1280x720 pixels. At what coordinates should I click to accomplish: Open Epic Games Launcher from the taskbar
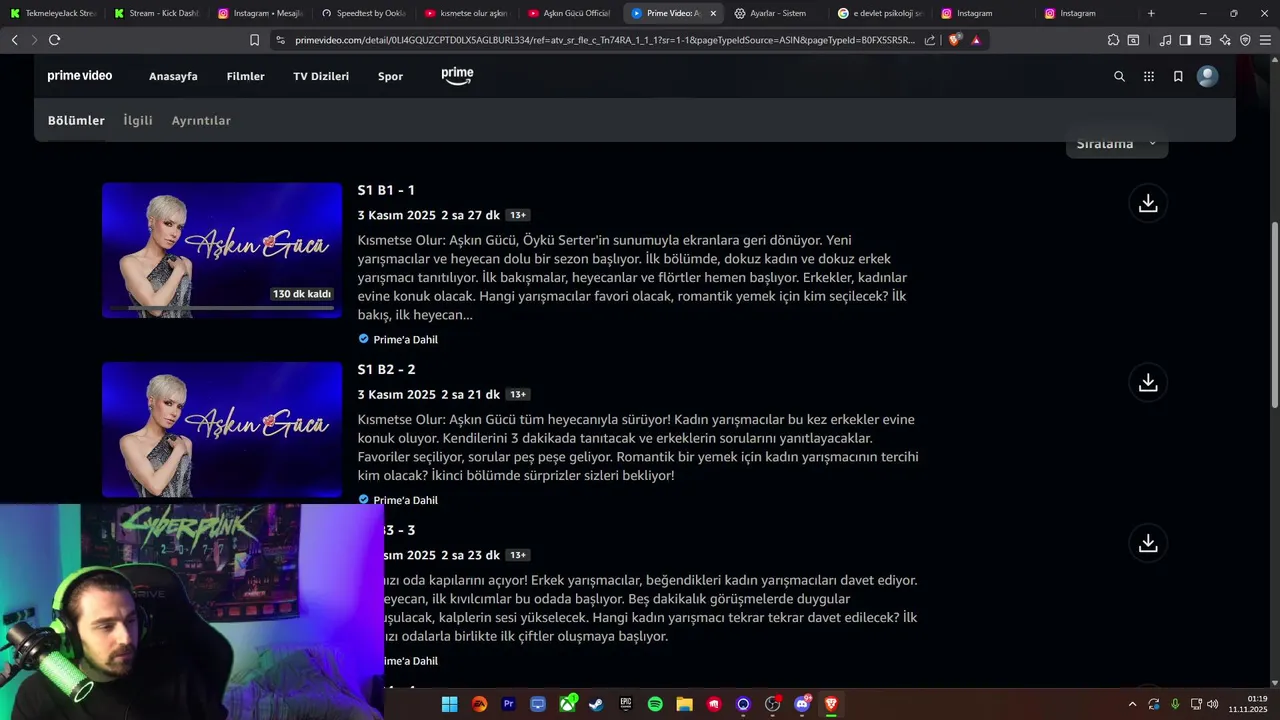(x=626, y=704)
